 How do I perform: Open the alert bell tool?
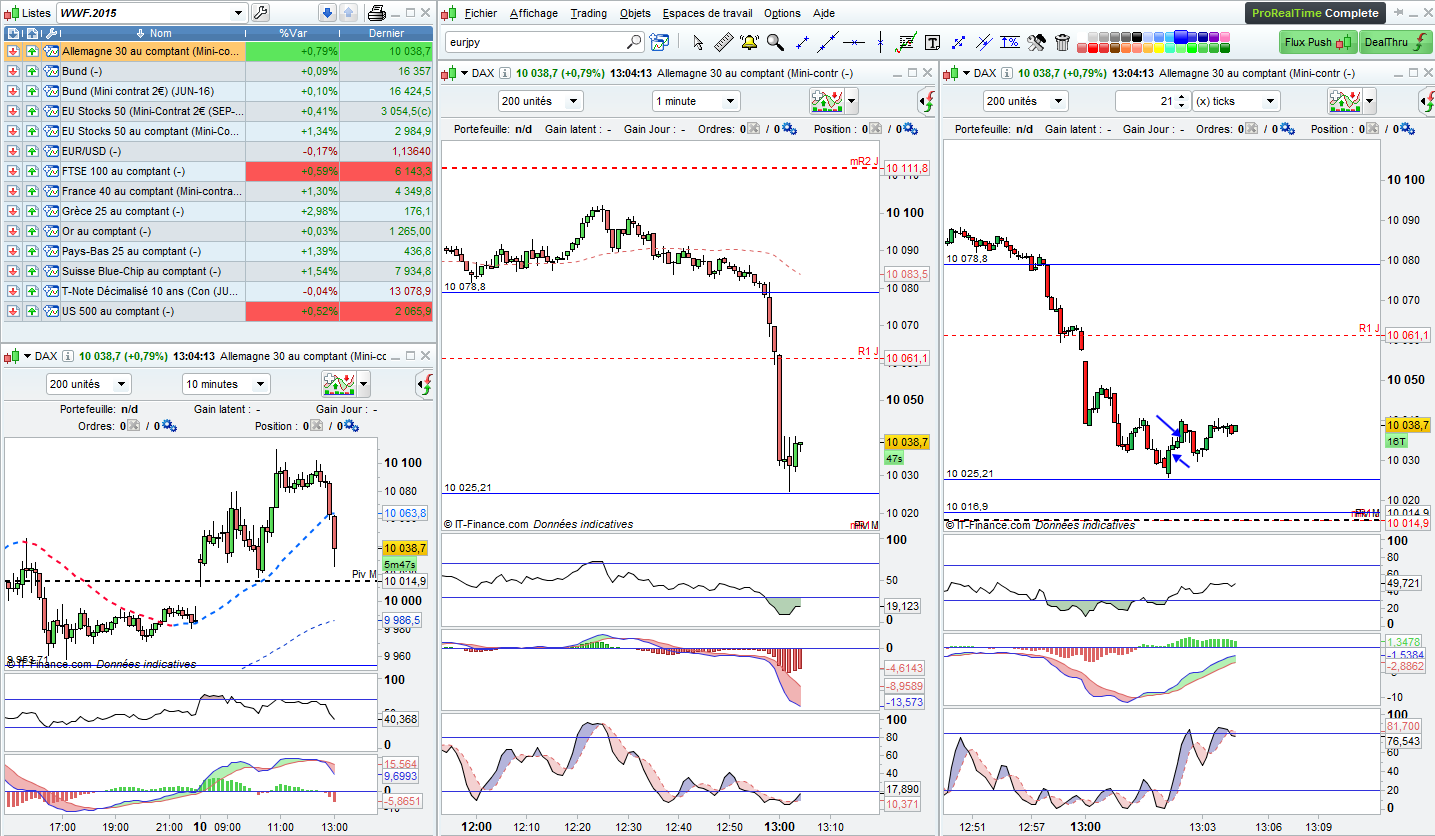[749, 42]
